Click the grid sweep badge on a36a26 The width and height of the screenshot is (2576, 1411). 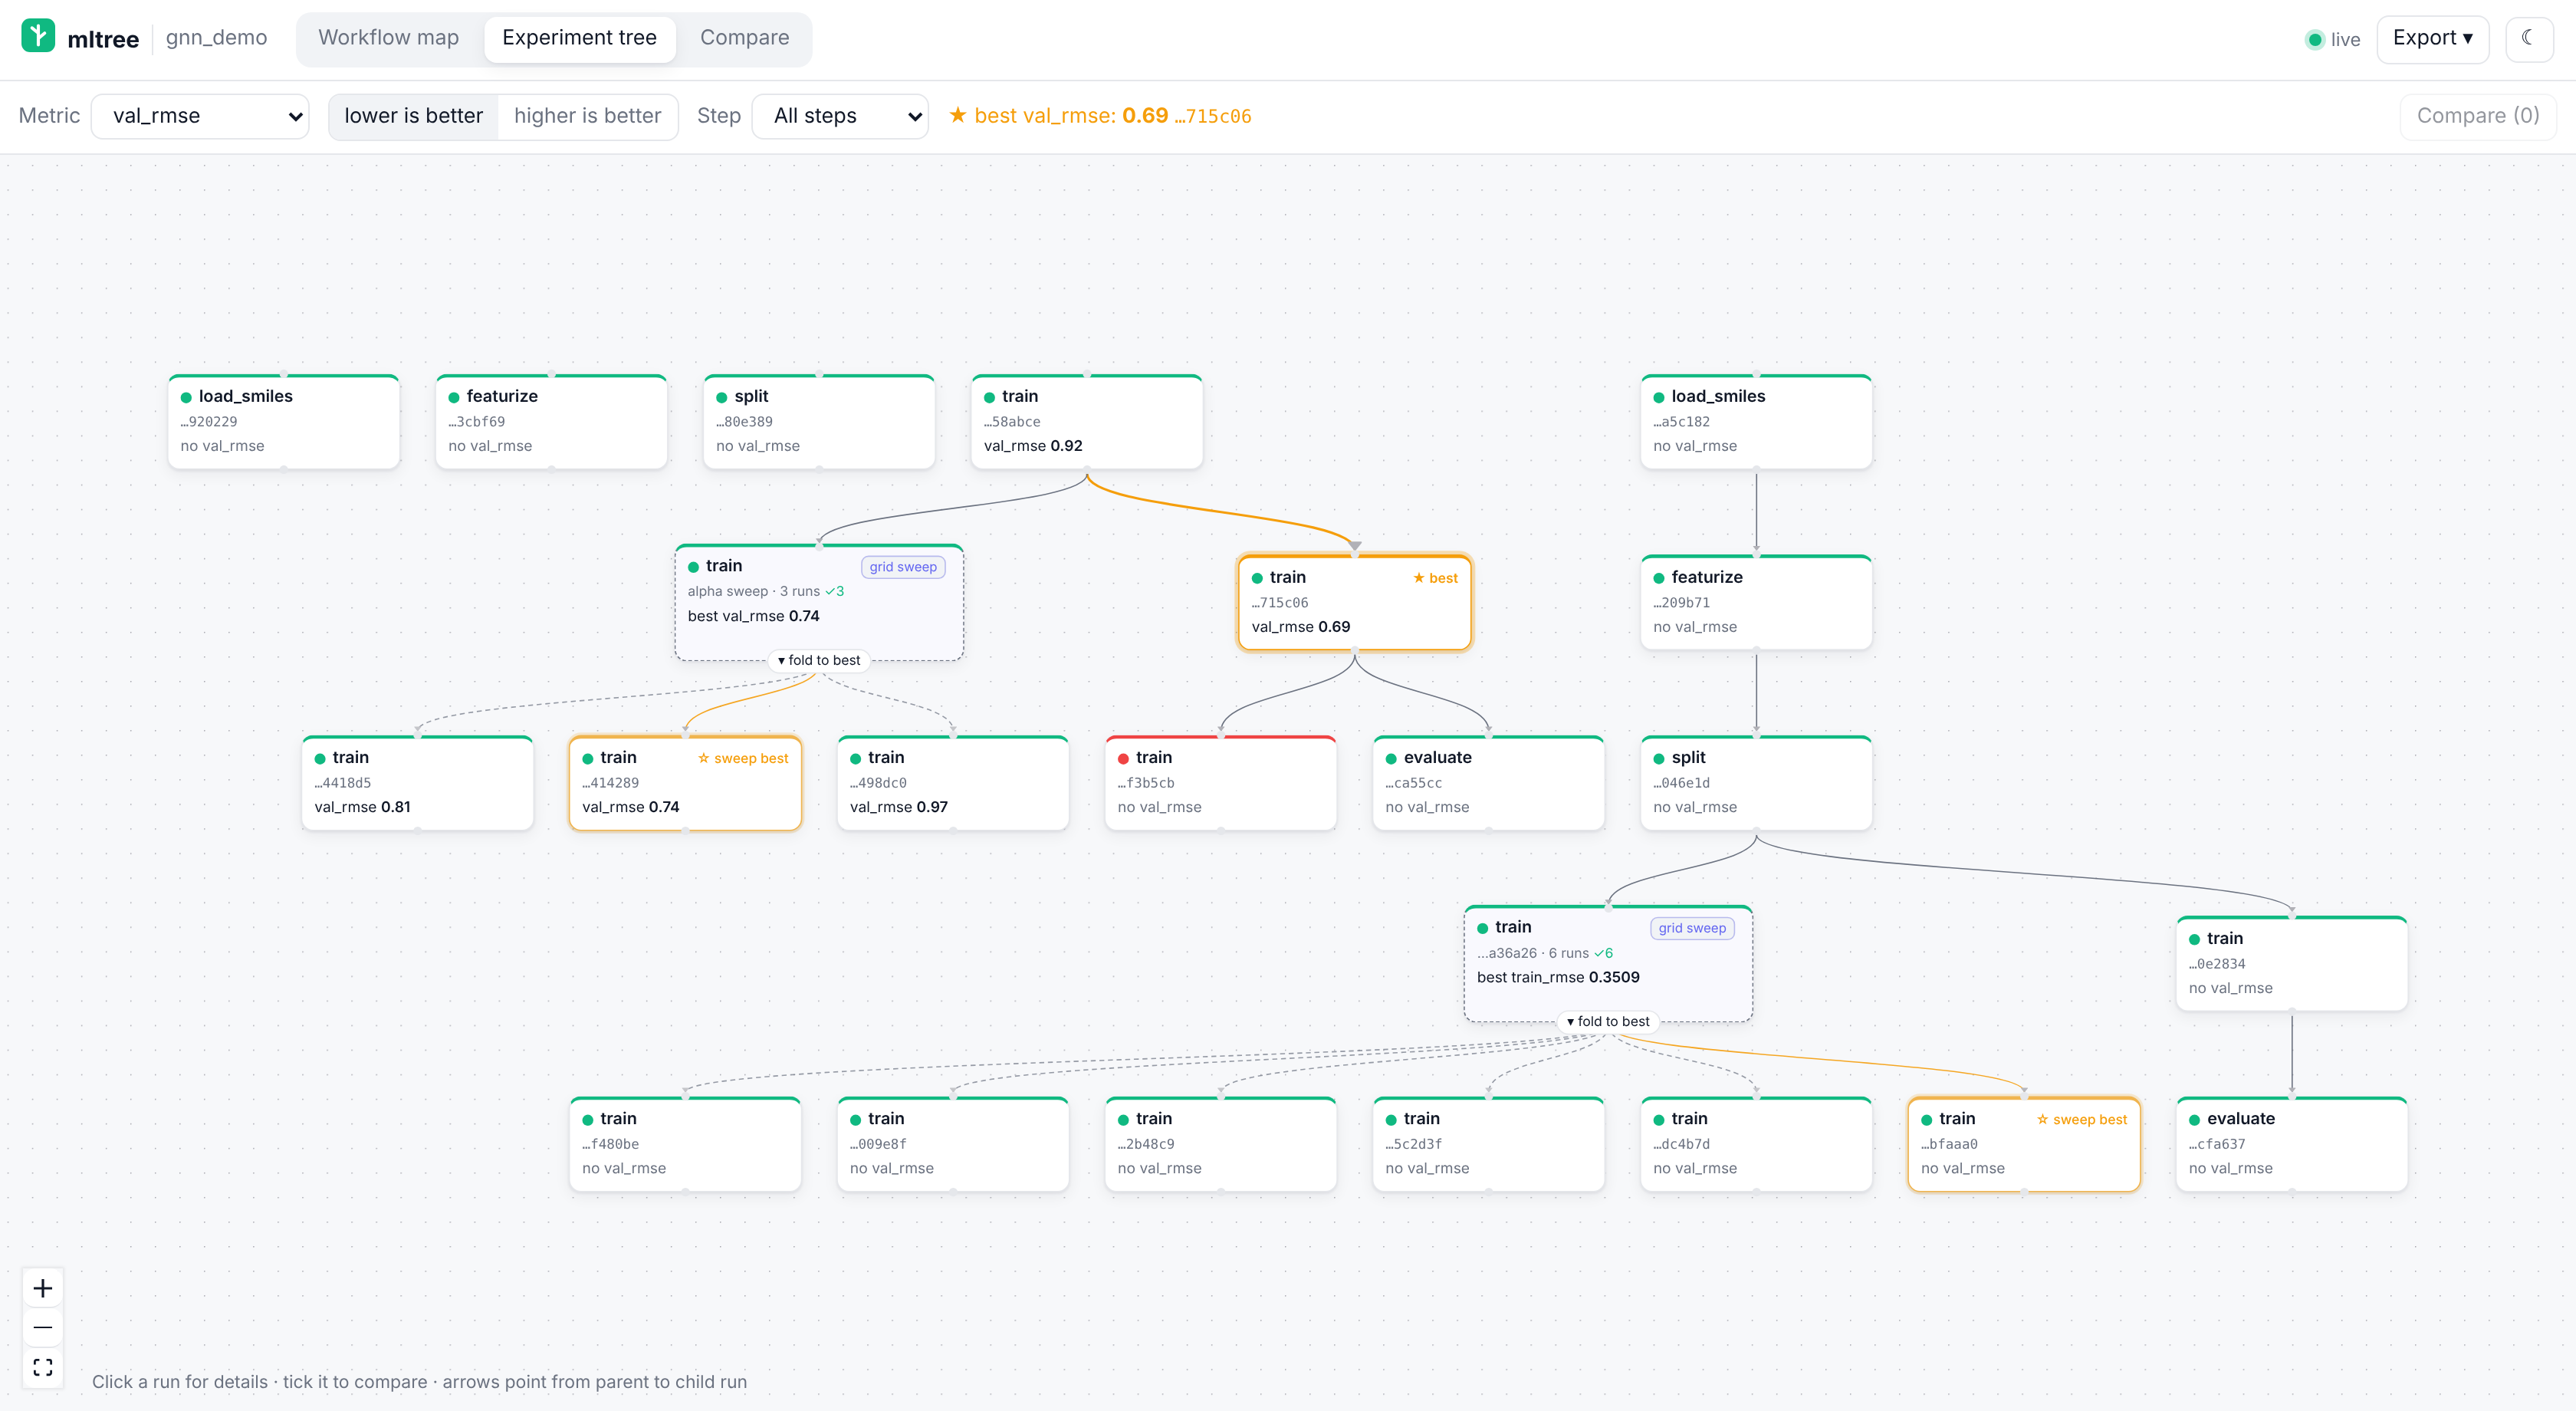click(1692, 928)
